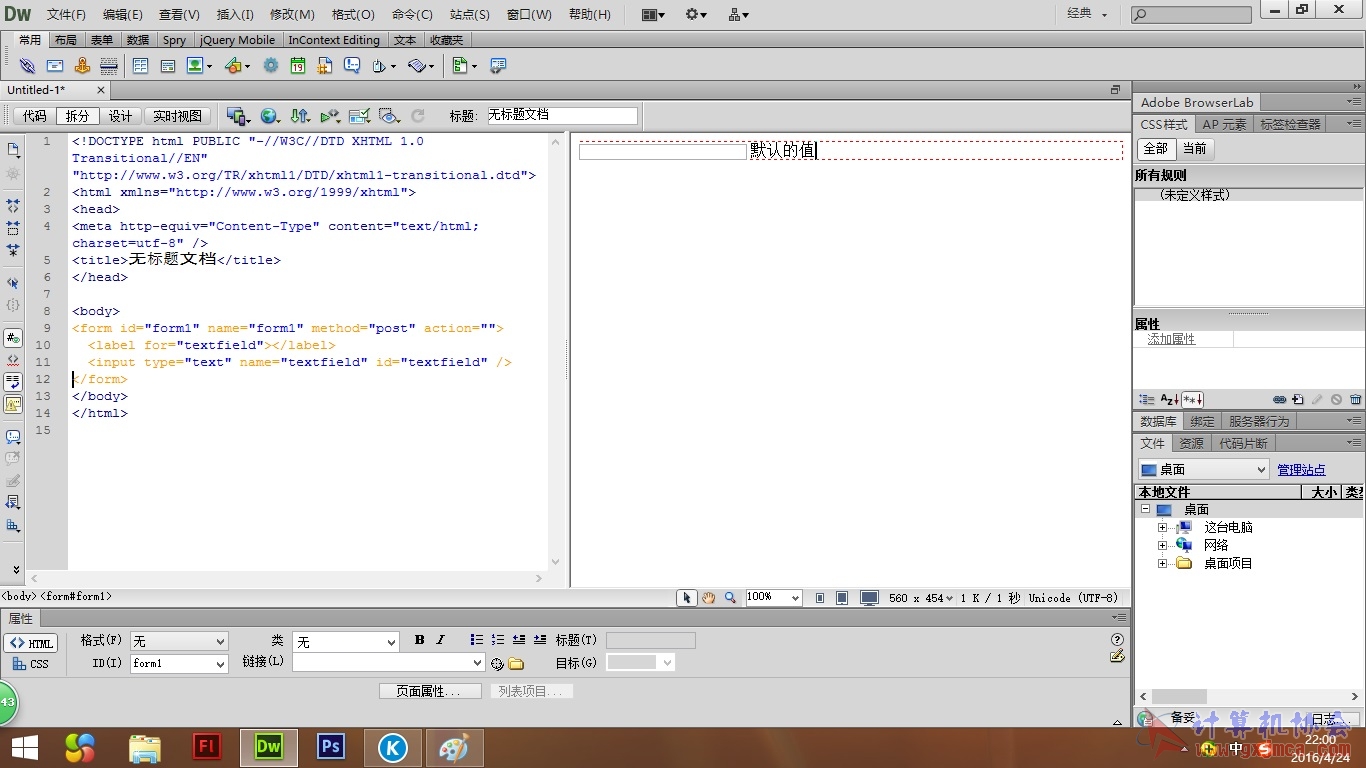Open the 插入(I) menu
The width and height of the screenshot is (1366, 768).
click(236, 14)
